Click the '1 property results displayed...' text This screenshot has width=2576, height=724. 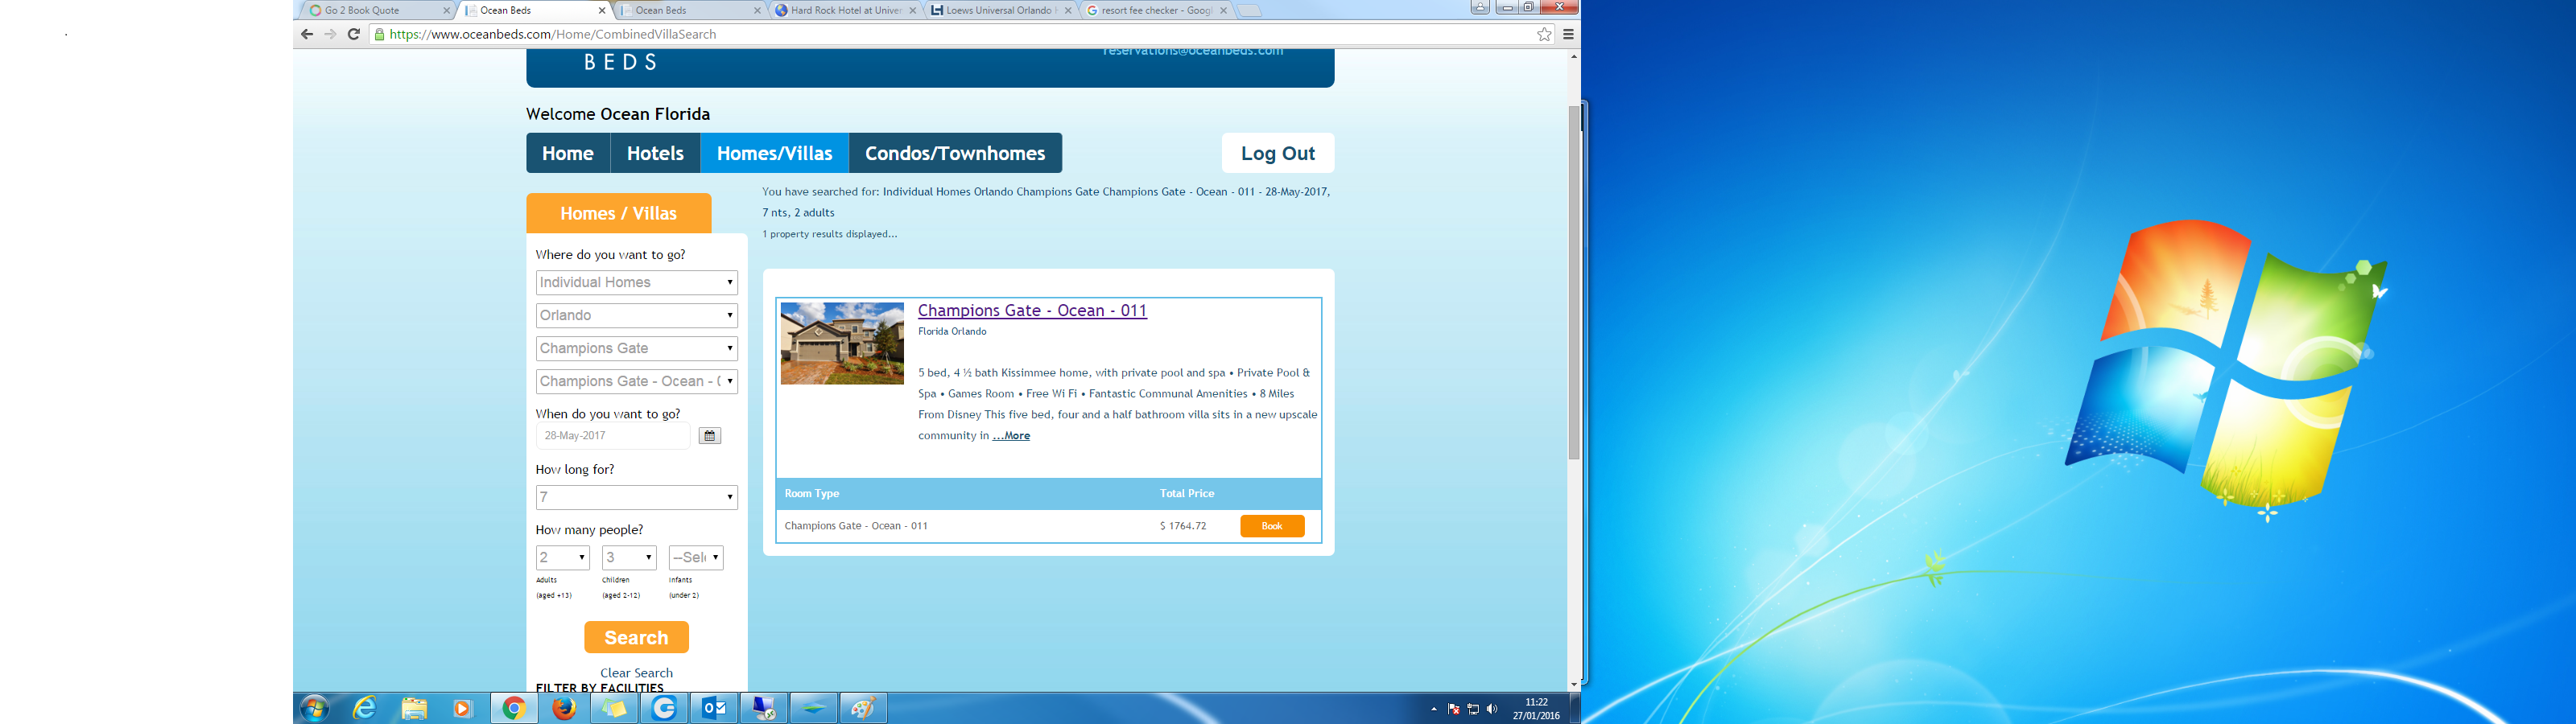830,234
